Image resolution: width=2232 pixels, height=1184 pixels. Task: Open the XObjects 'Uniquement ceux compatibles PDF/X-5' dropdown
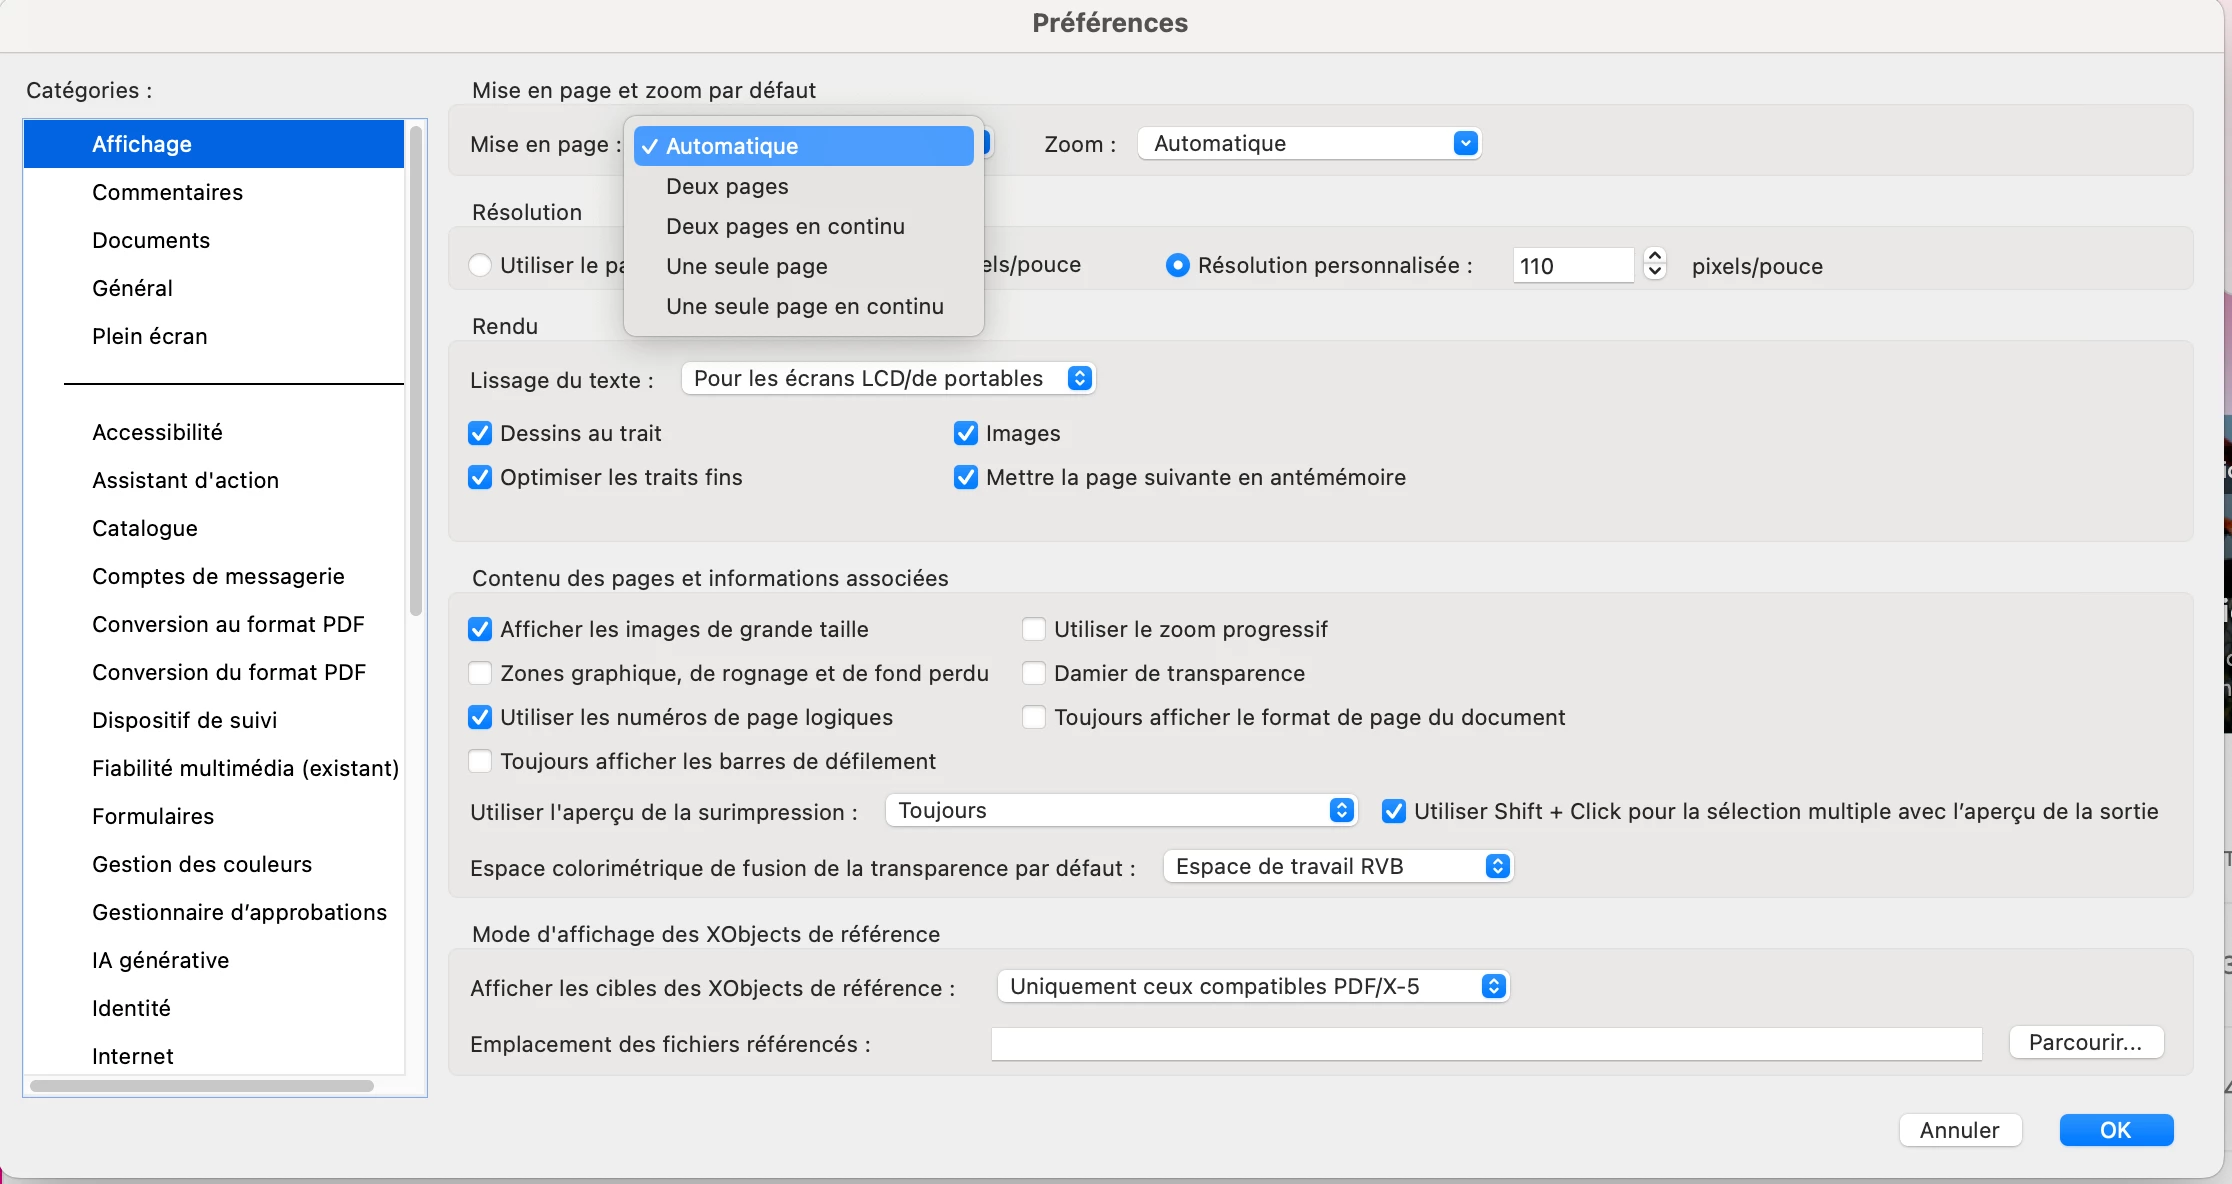click(x=1252, y=987)
